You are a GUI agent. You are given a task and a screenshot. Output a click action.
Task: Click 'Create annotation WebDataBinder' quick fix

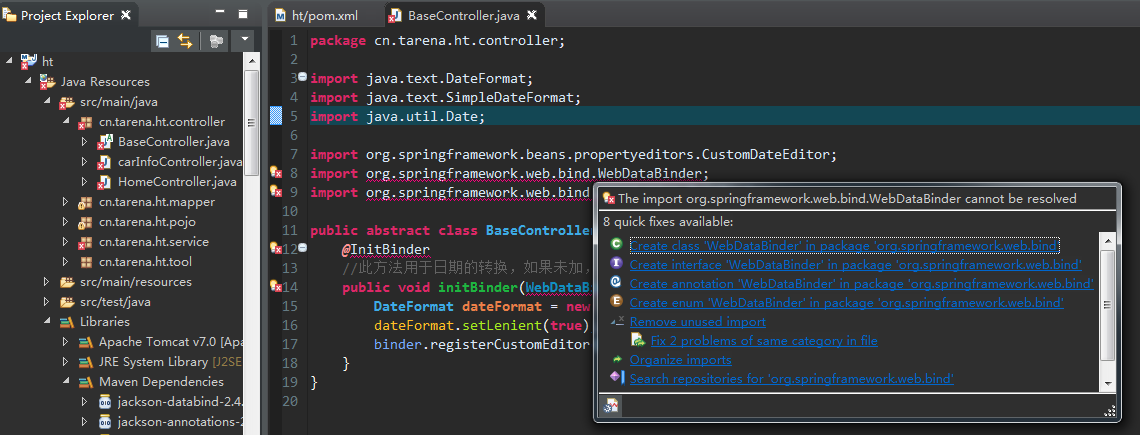pyautogui.click(x=862, y=283)
